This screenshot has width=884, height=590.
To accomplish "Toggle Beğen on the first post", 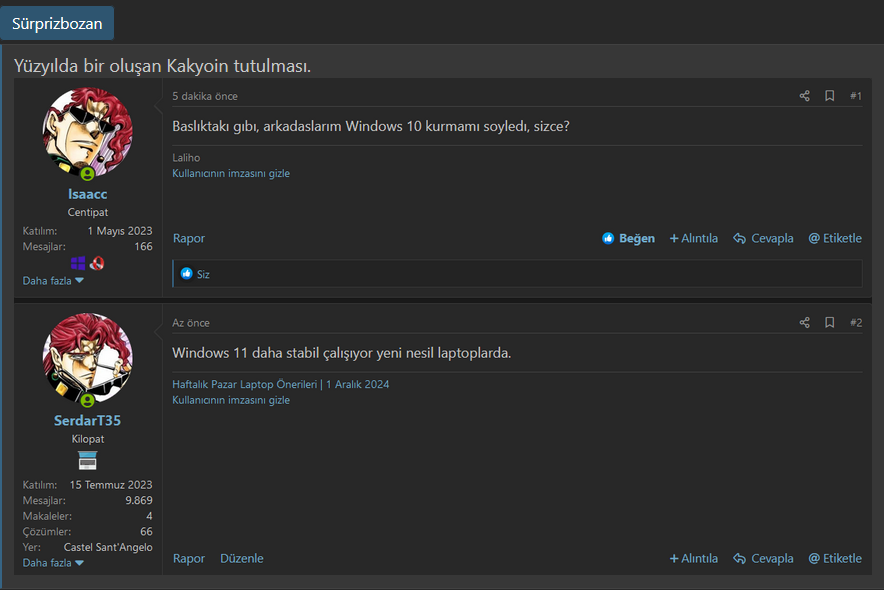I will 628,239.
